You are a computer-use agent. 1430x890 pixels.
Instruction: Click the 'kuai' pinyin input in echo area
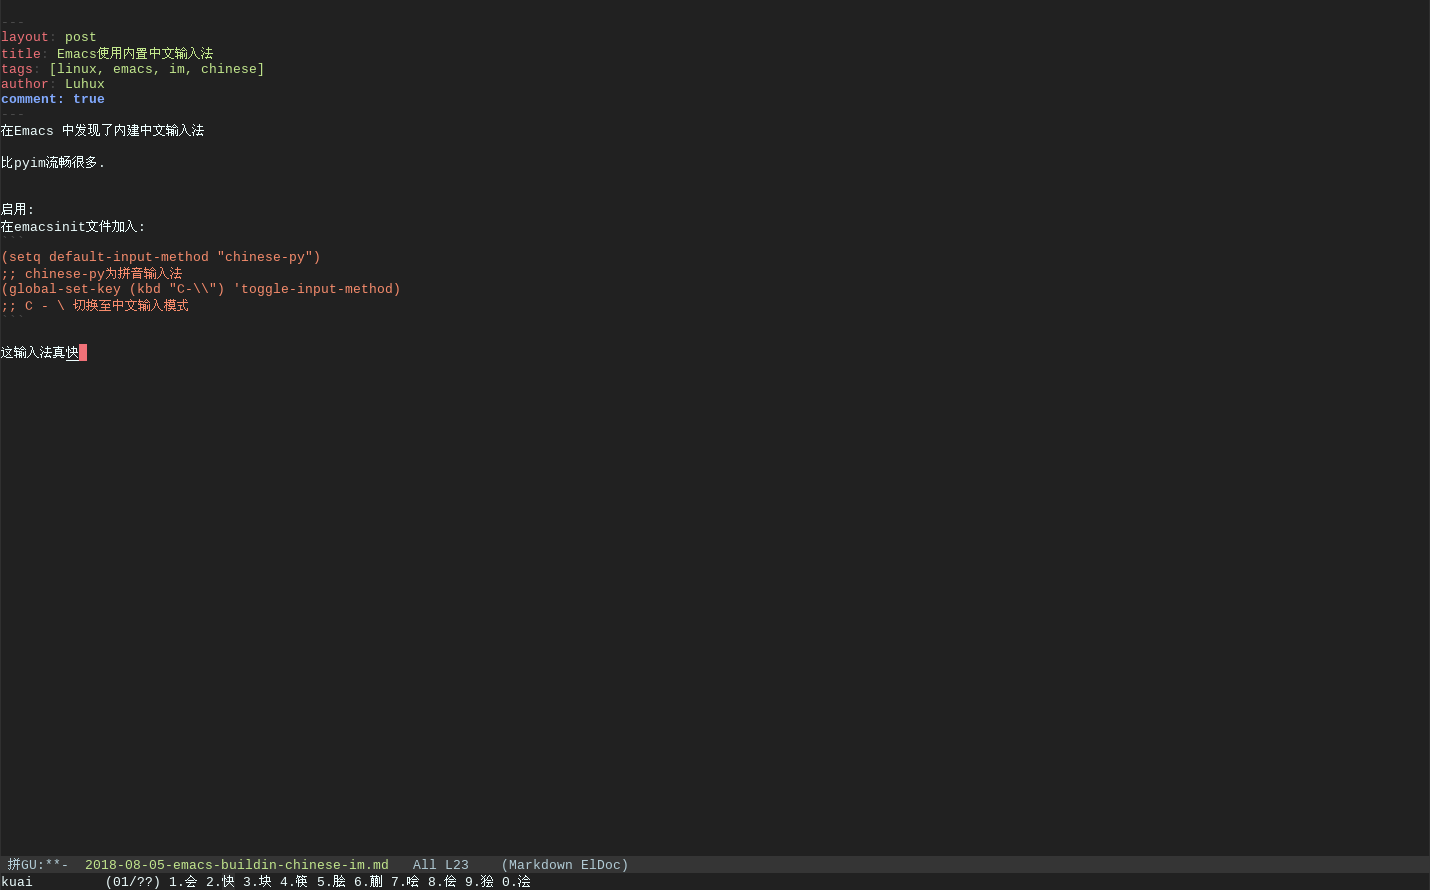(17, 882)
